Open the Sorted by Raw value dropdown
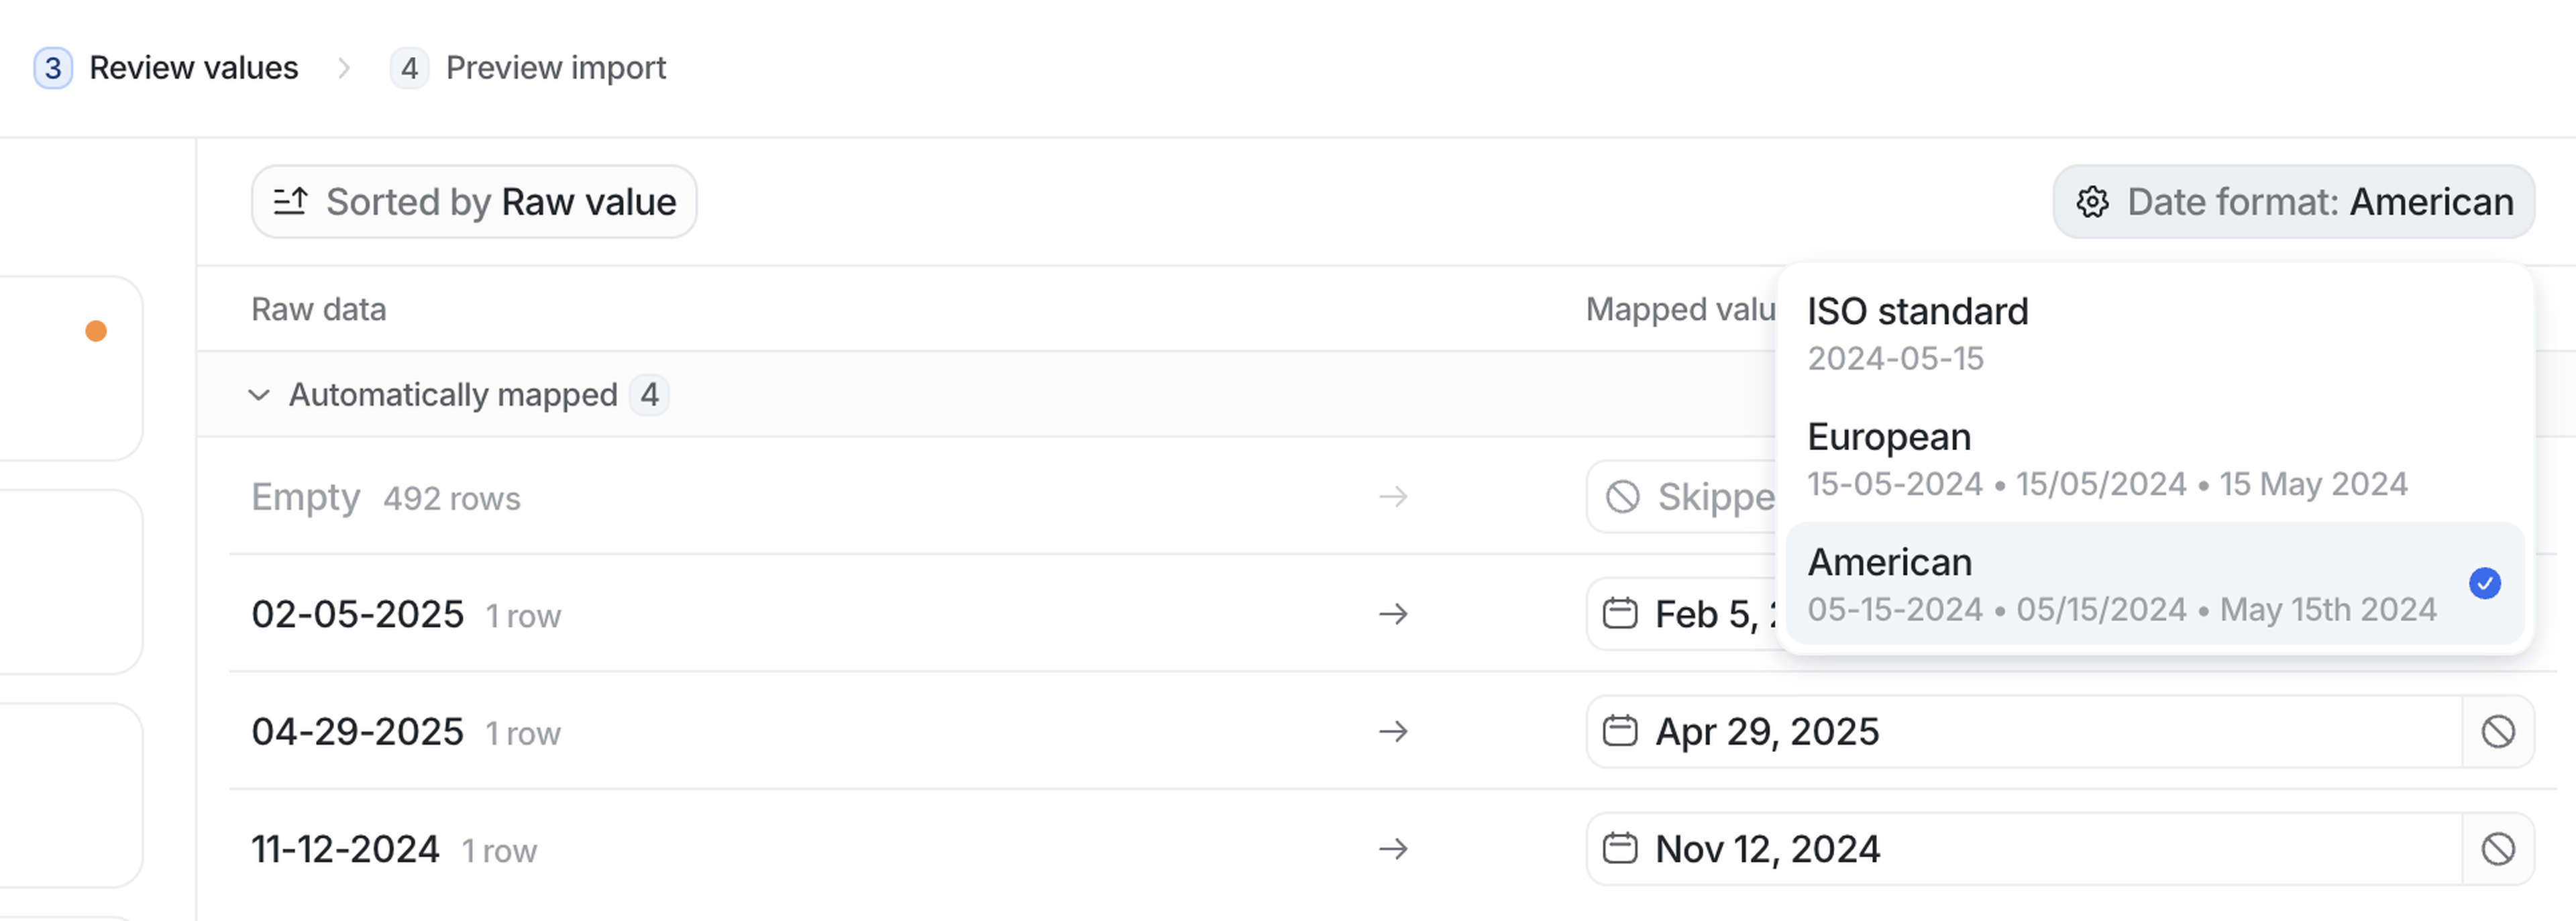Viewport: 2576px width, 921px height. click(474, 202)
